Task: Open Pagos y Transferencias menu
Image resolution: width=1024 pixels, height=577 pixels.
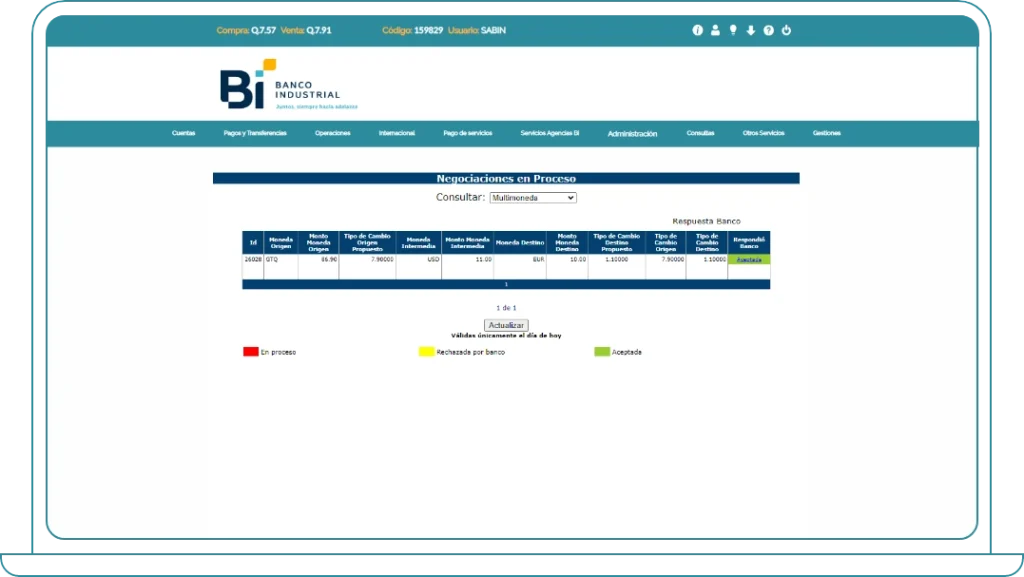Action: [255, 133]
